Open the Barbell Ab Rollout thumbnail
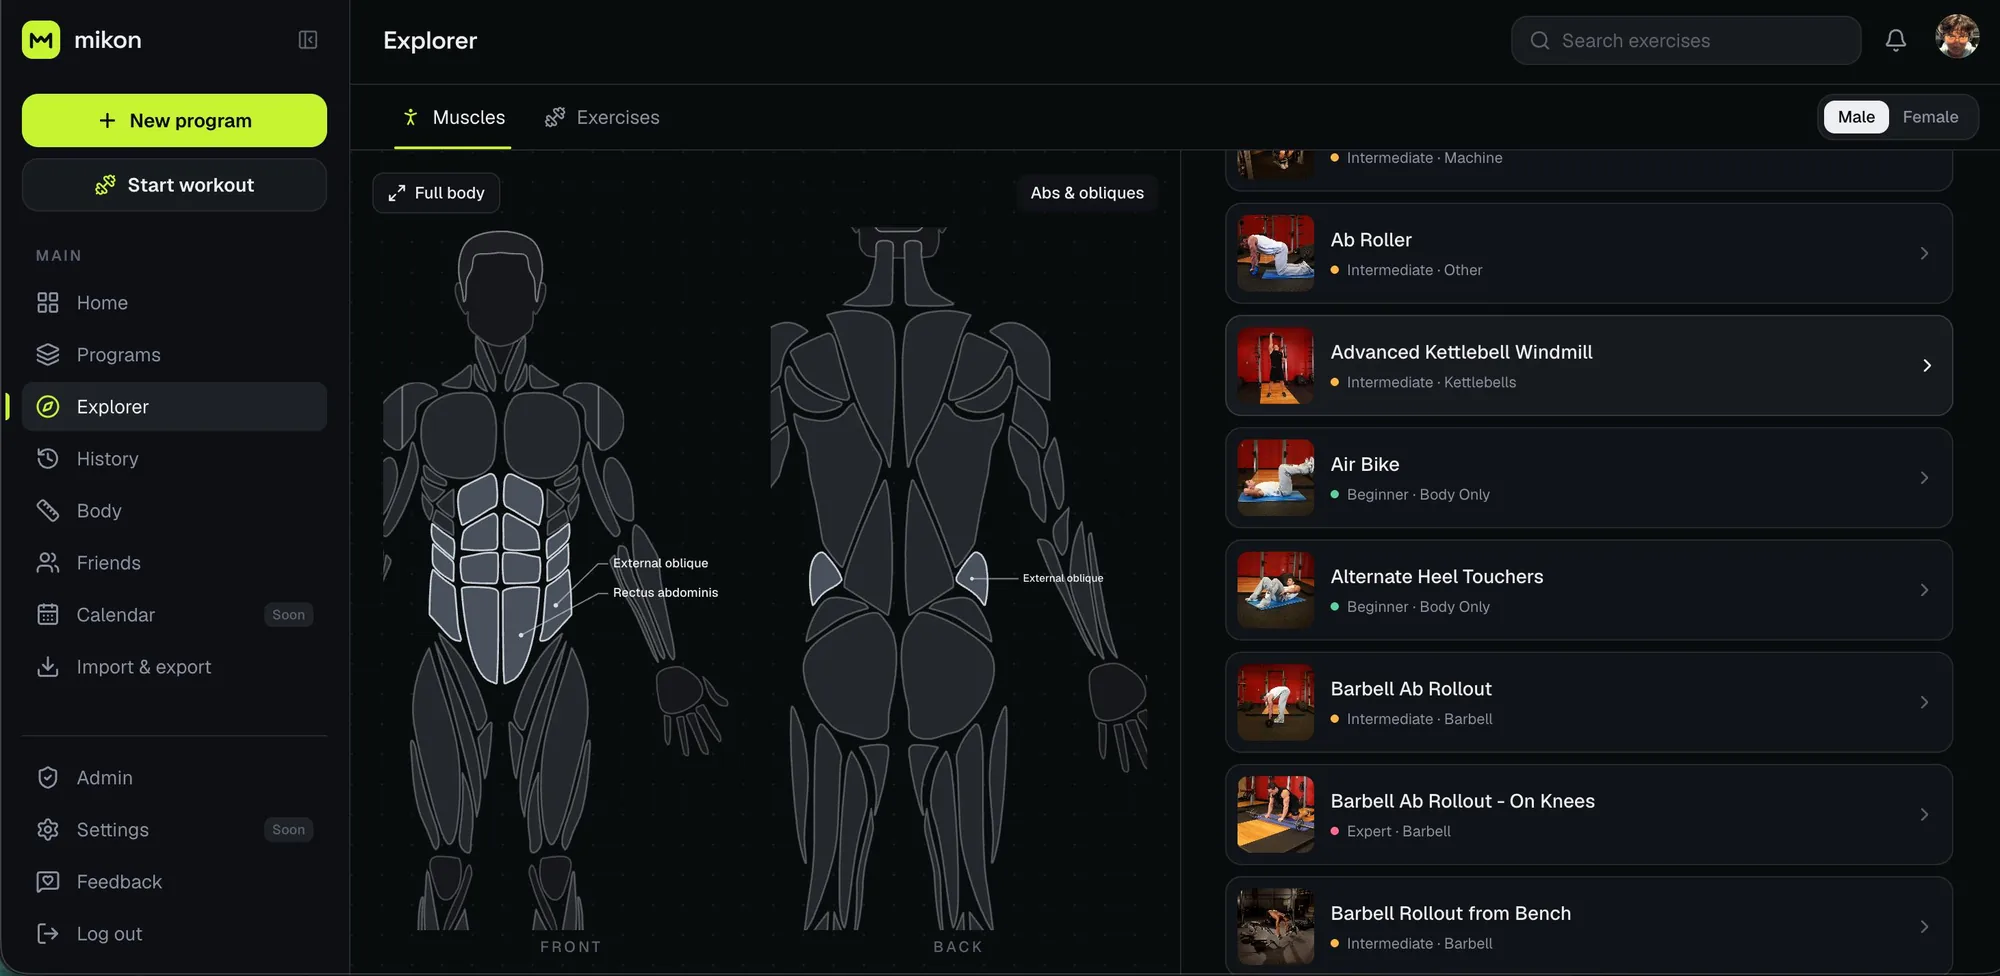 pyautogui.click(x=1275, y=702)
